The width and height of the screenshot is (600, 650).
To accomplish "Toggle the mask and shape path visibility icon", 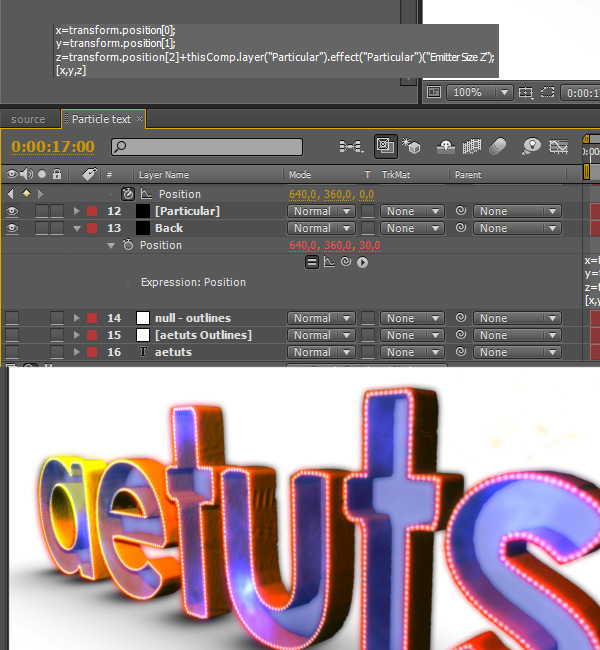I will (547, 92).
